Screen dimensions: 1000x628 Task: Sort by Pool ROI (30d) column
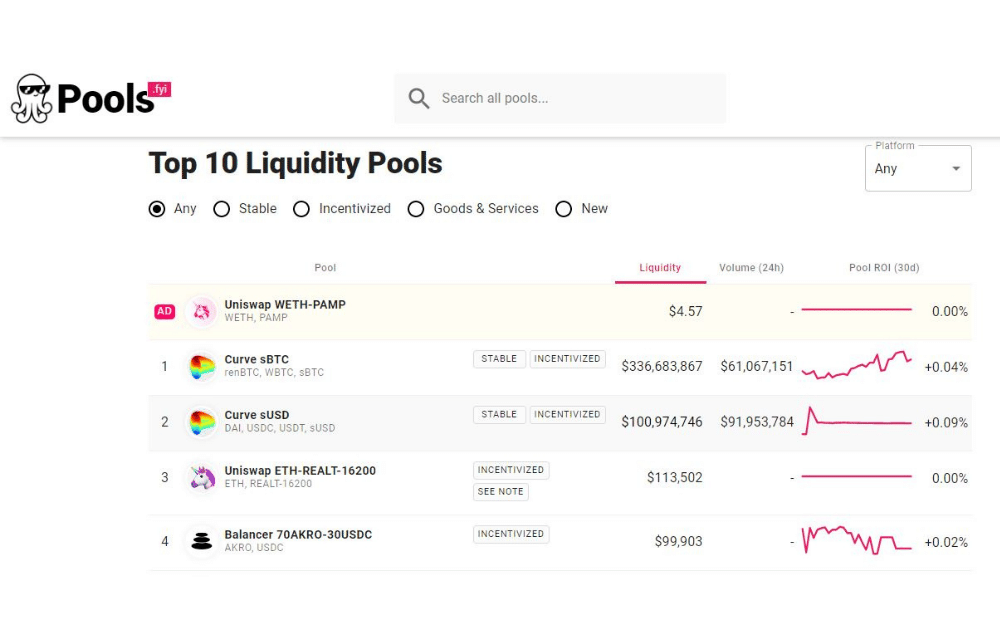pyautogui.click(x=884, y=268)
